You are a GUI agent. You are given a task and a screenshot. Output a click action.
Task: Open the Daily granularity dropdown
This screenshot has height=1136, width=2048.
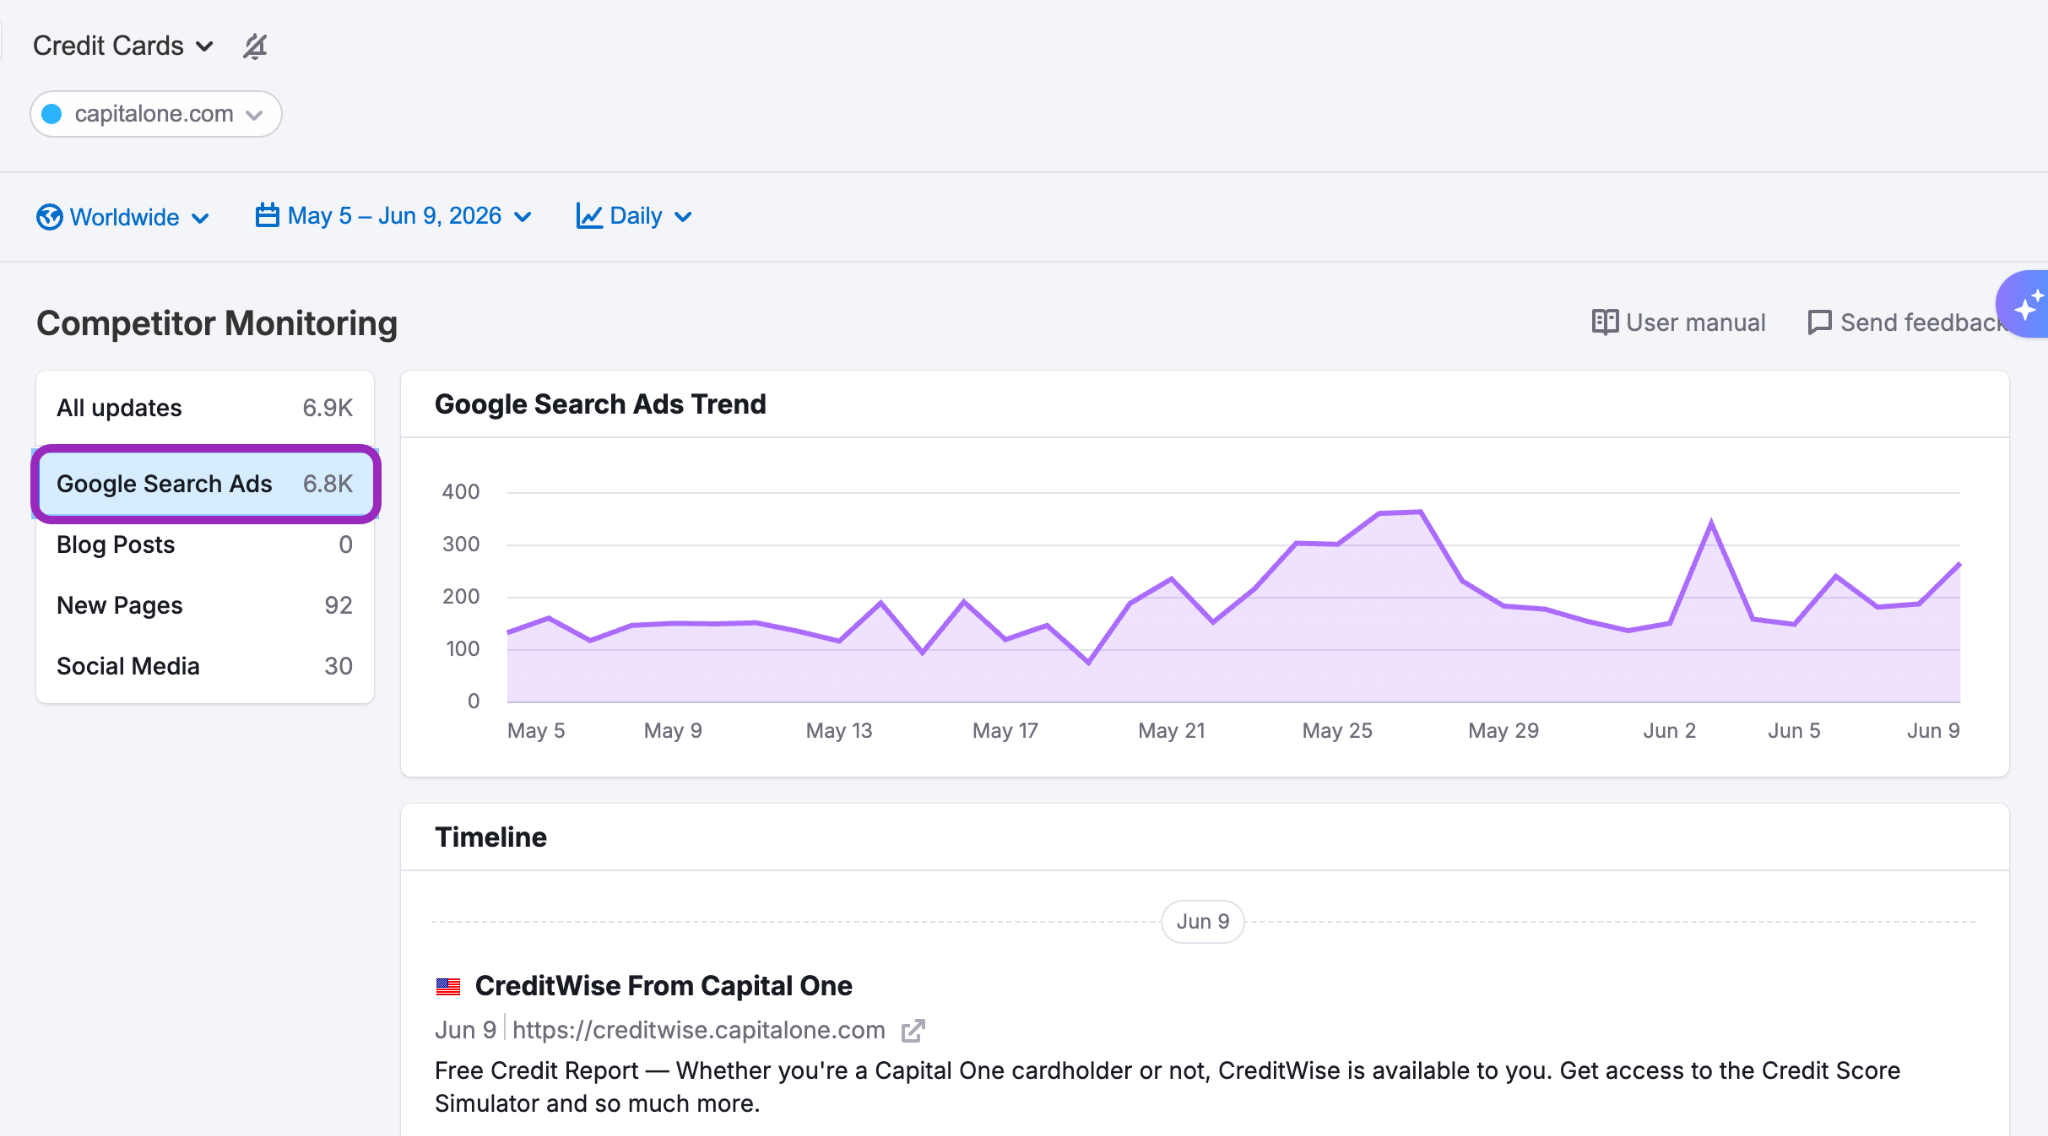coord(634,216)
